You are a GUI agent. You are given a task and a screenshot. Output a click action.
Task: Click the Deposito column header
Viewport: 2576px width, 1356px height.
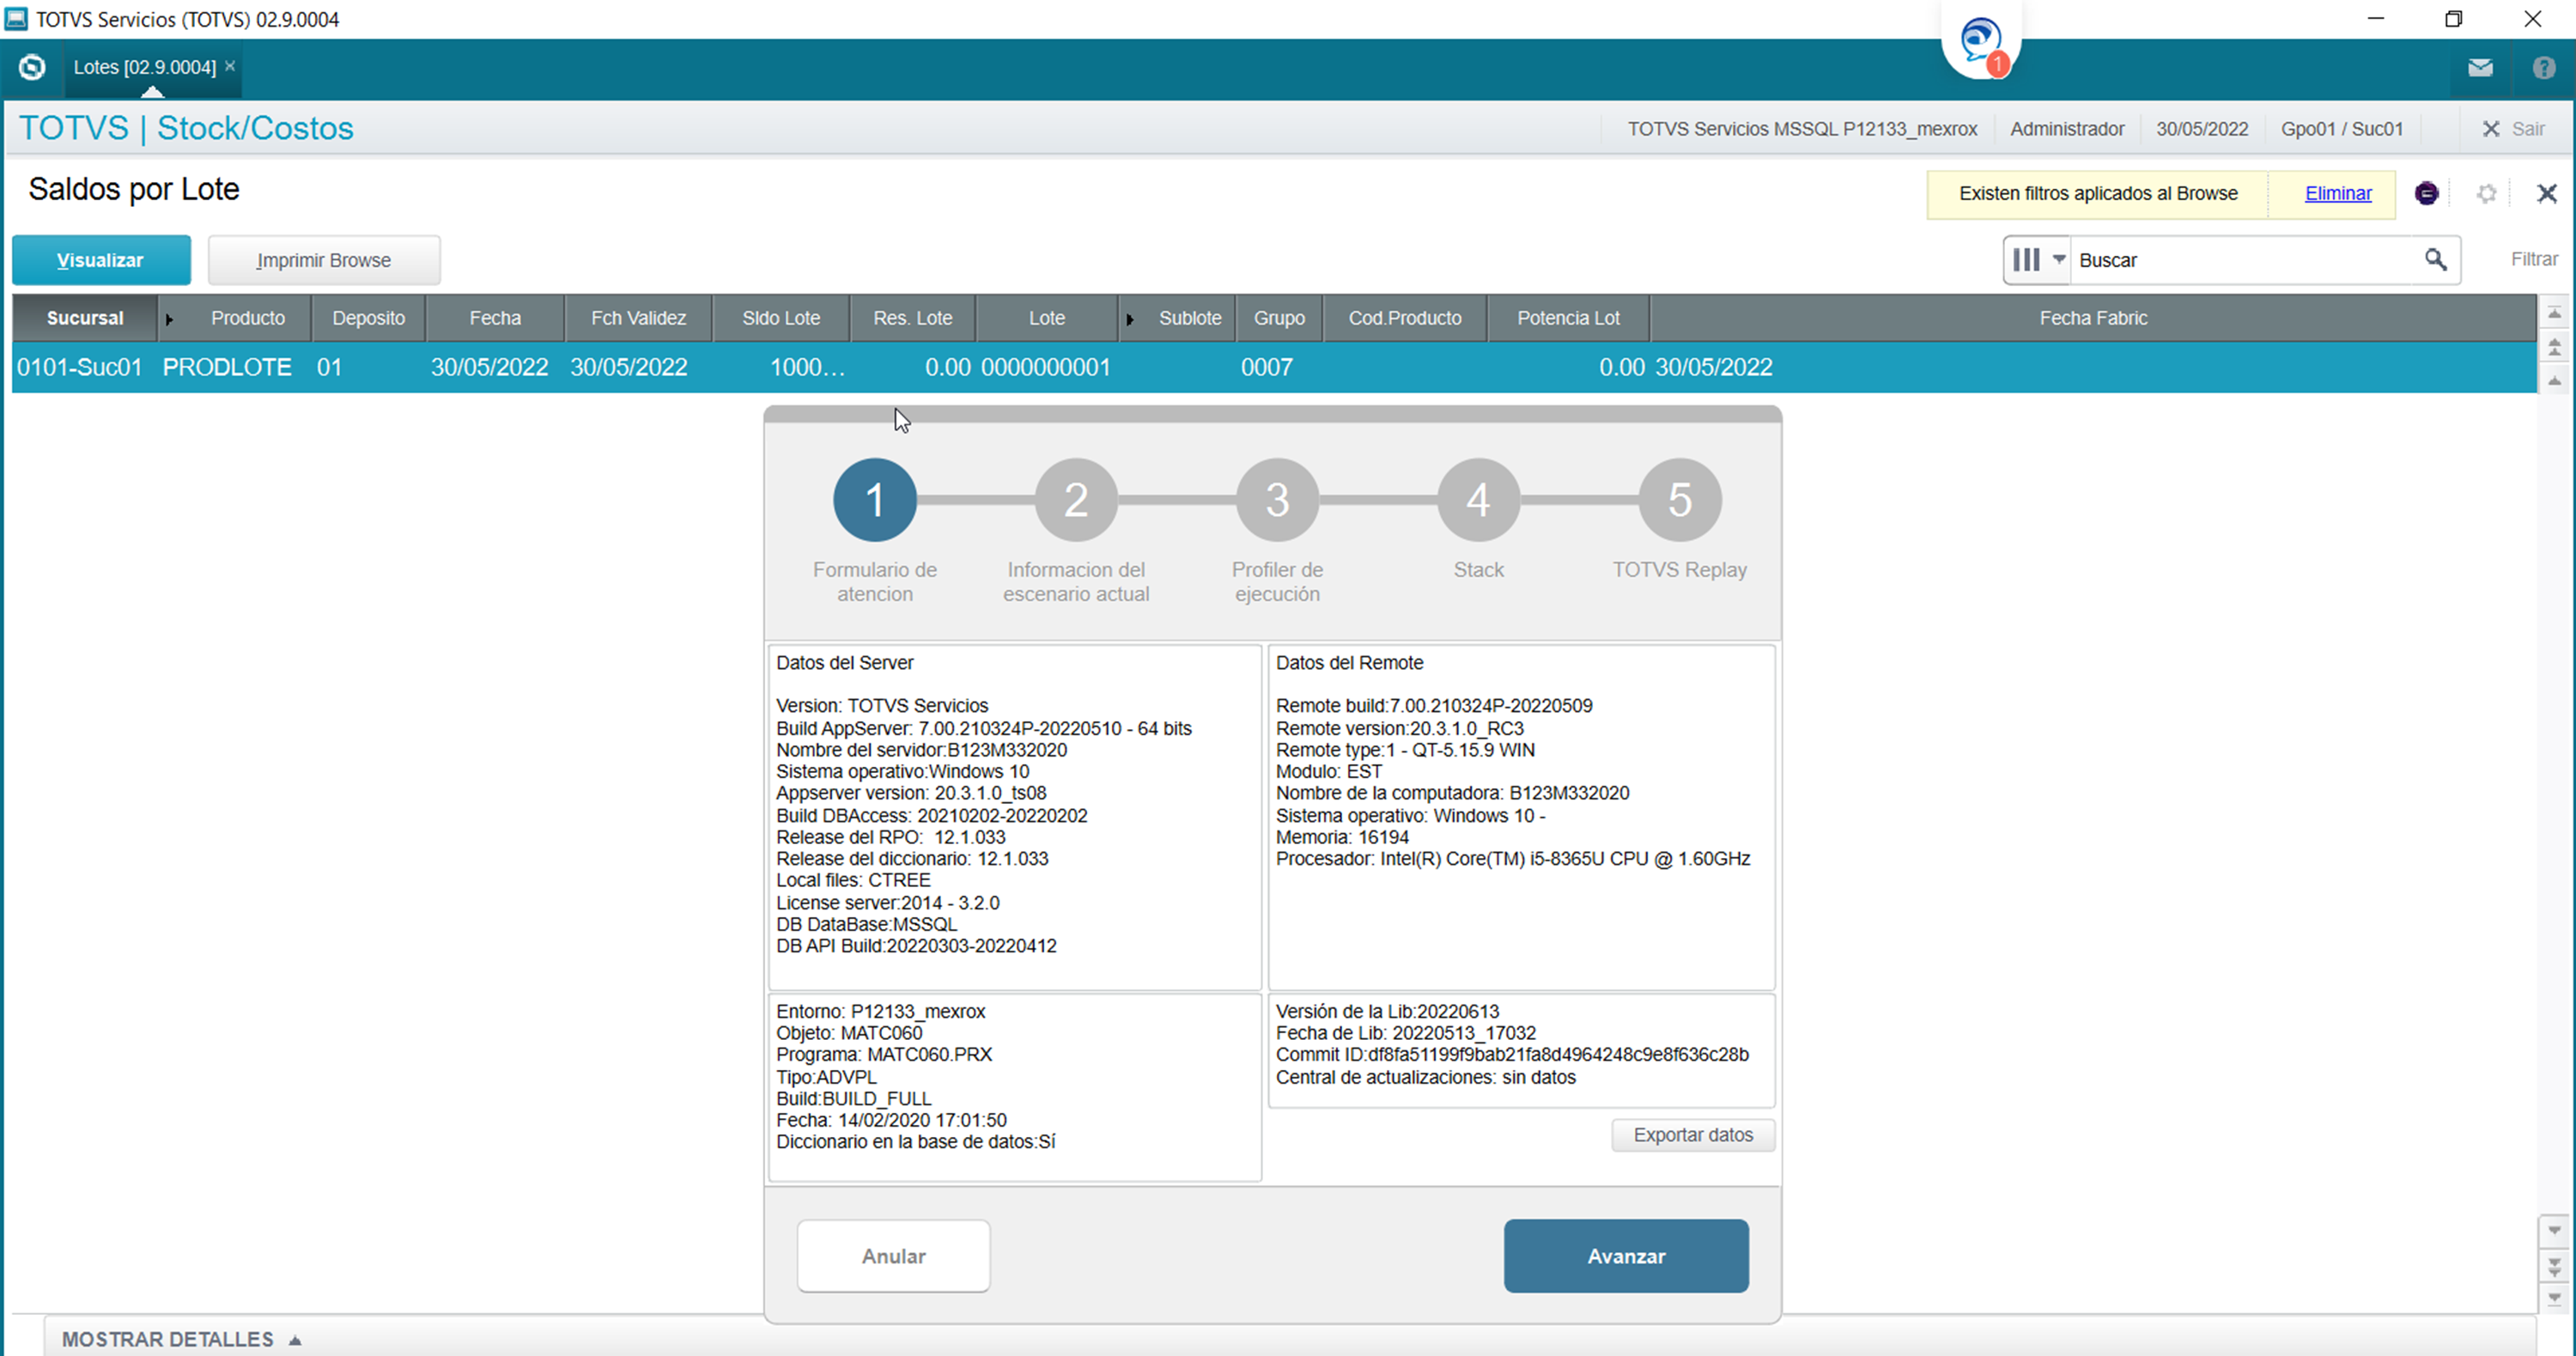(369, 318)
